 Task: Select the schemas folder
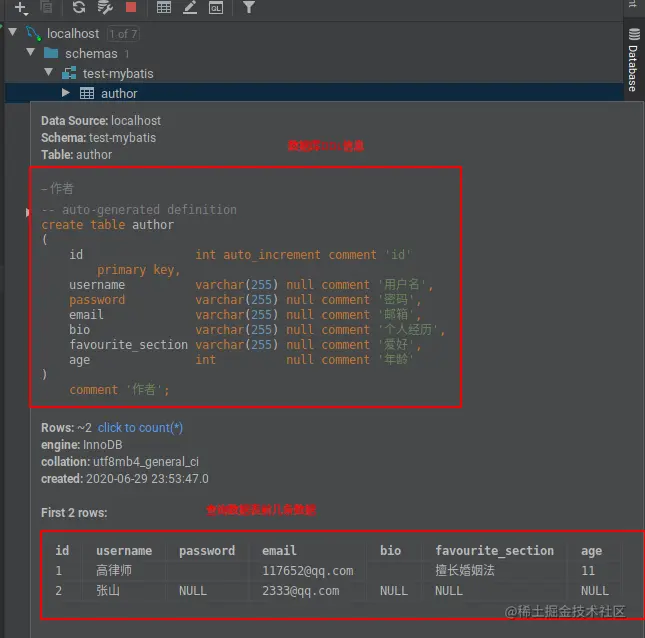pyautogui.click(x=91, y=53)
